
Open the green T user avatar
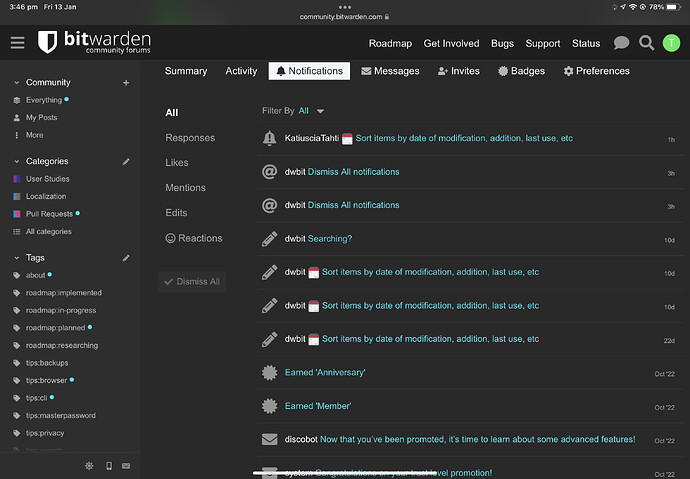(x=671, y=43)
